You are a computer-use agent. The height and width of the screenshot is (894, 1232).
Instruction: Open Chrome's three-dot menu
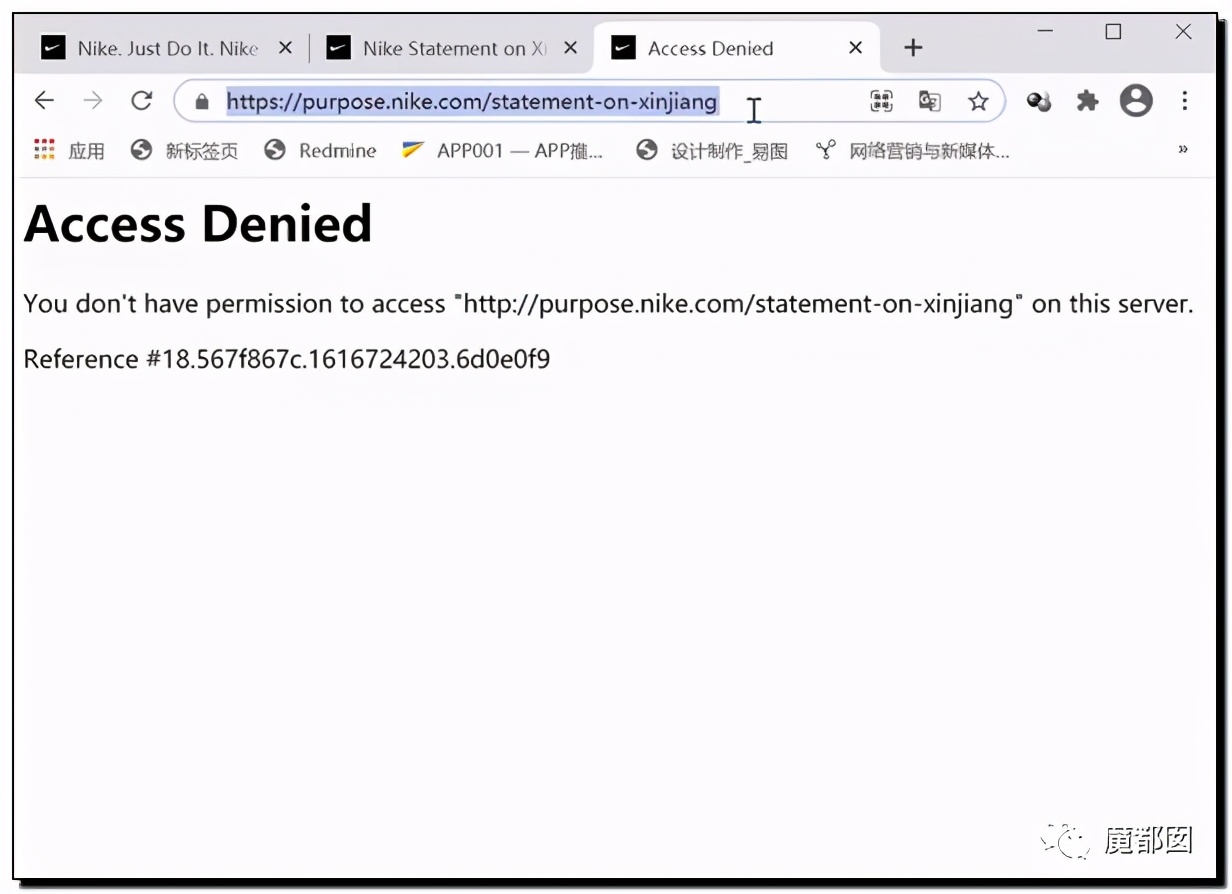coord(1184,100)
